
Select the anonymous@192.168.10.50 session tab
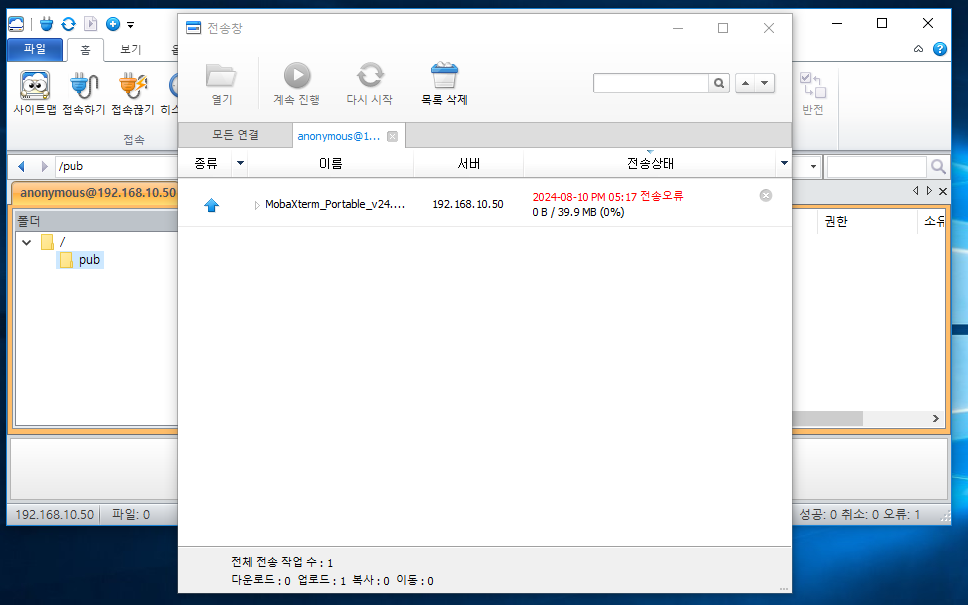click(x=97, y=193)
